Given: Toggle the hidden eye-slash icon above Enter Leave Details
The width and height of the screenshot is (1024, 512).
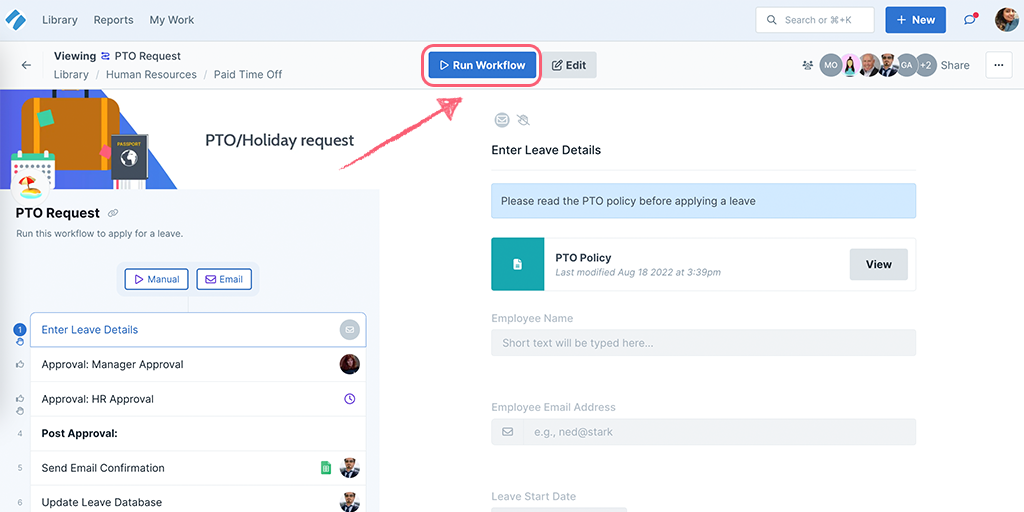Looking at the screenshot, I should (523, 120).
